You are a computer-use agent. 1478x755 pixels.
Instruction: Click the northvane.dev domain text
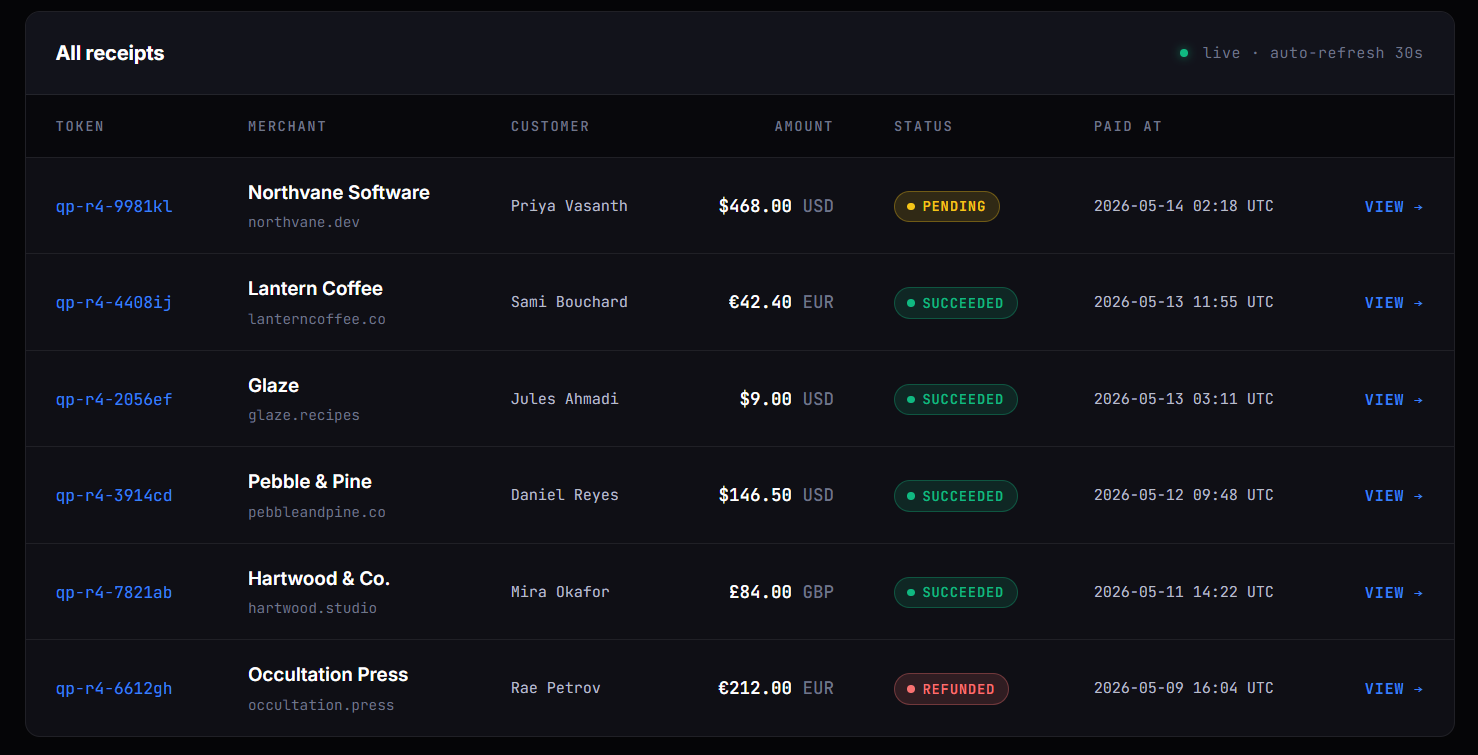[x=304, y=223]
